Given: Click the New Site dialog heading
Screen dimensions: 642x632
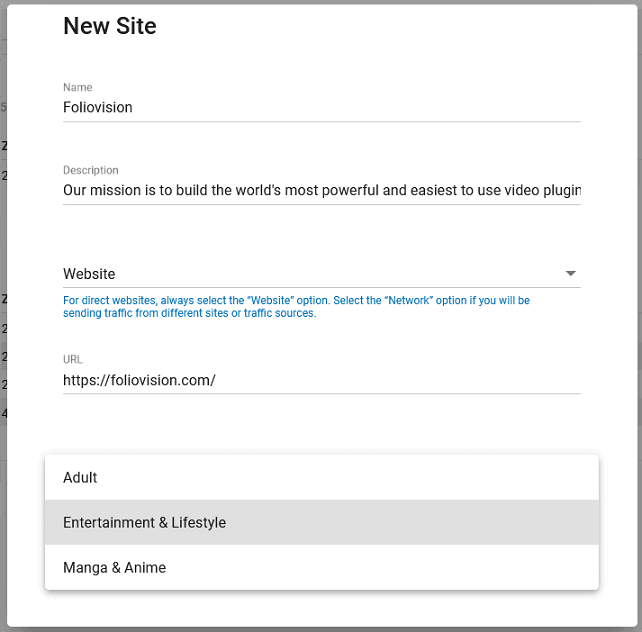Looking at the screenshot, I should pyautogui.click(x=110, y=26).
